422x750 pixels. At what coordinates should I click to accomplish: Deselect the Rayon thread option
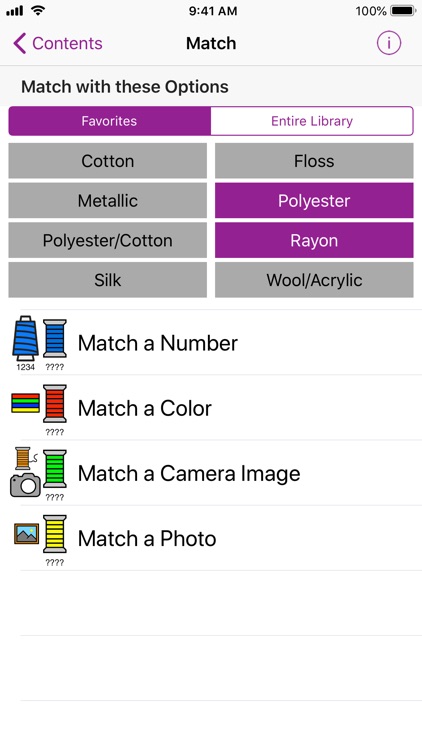314,240
